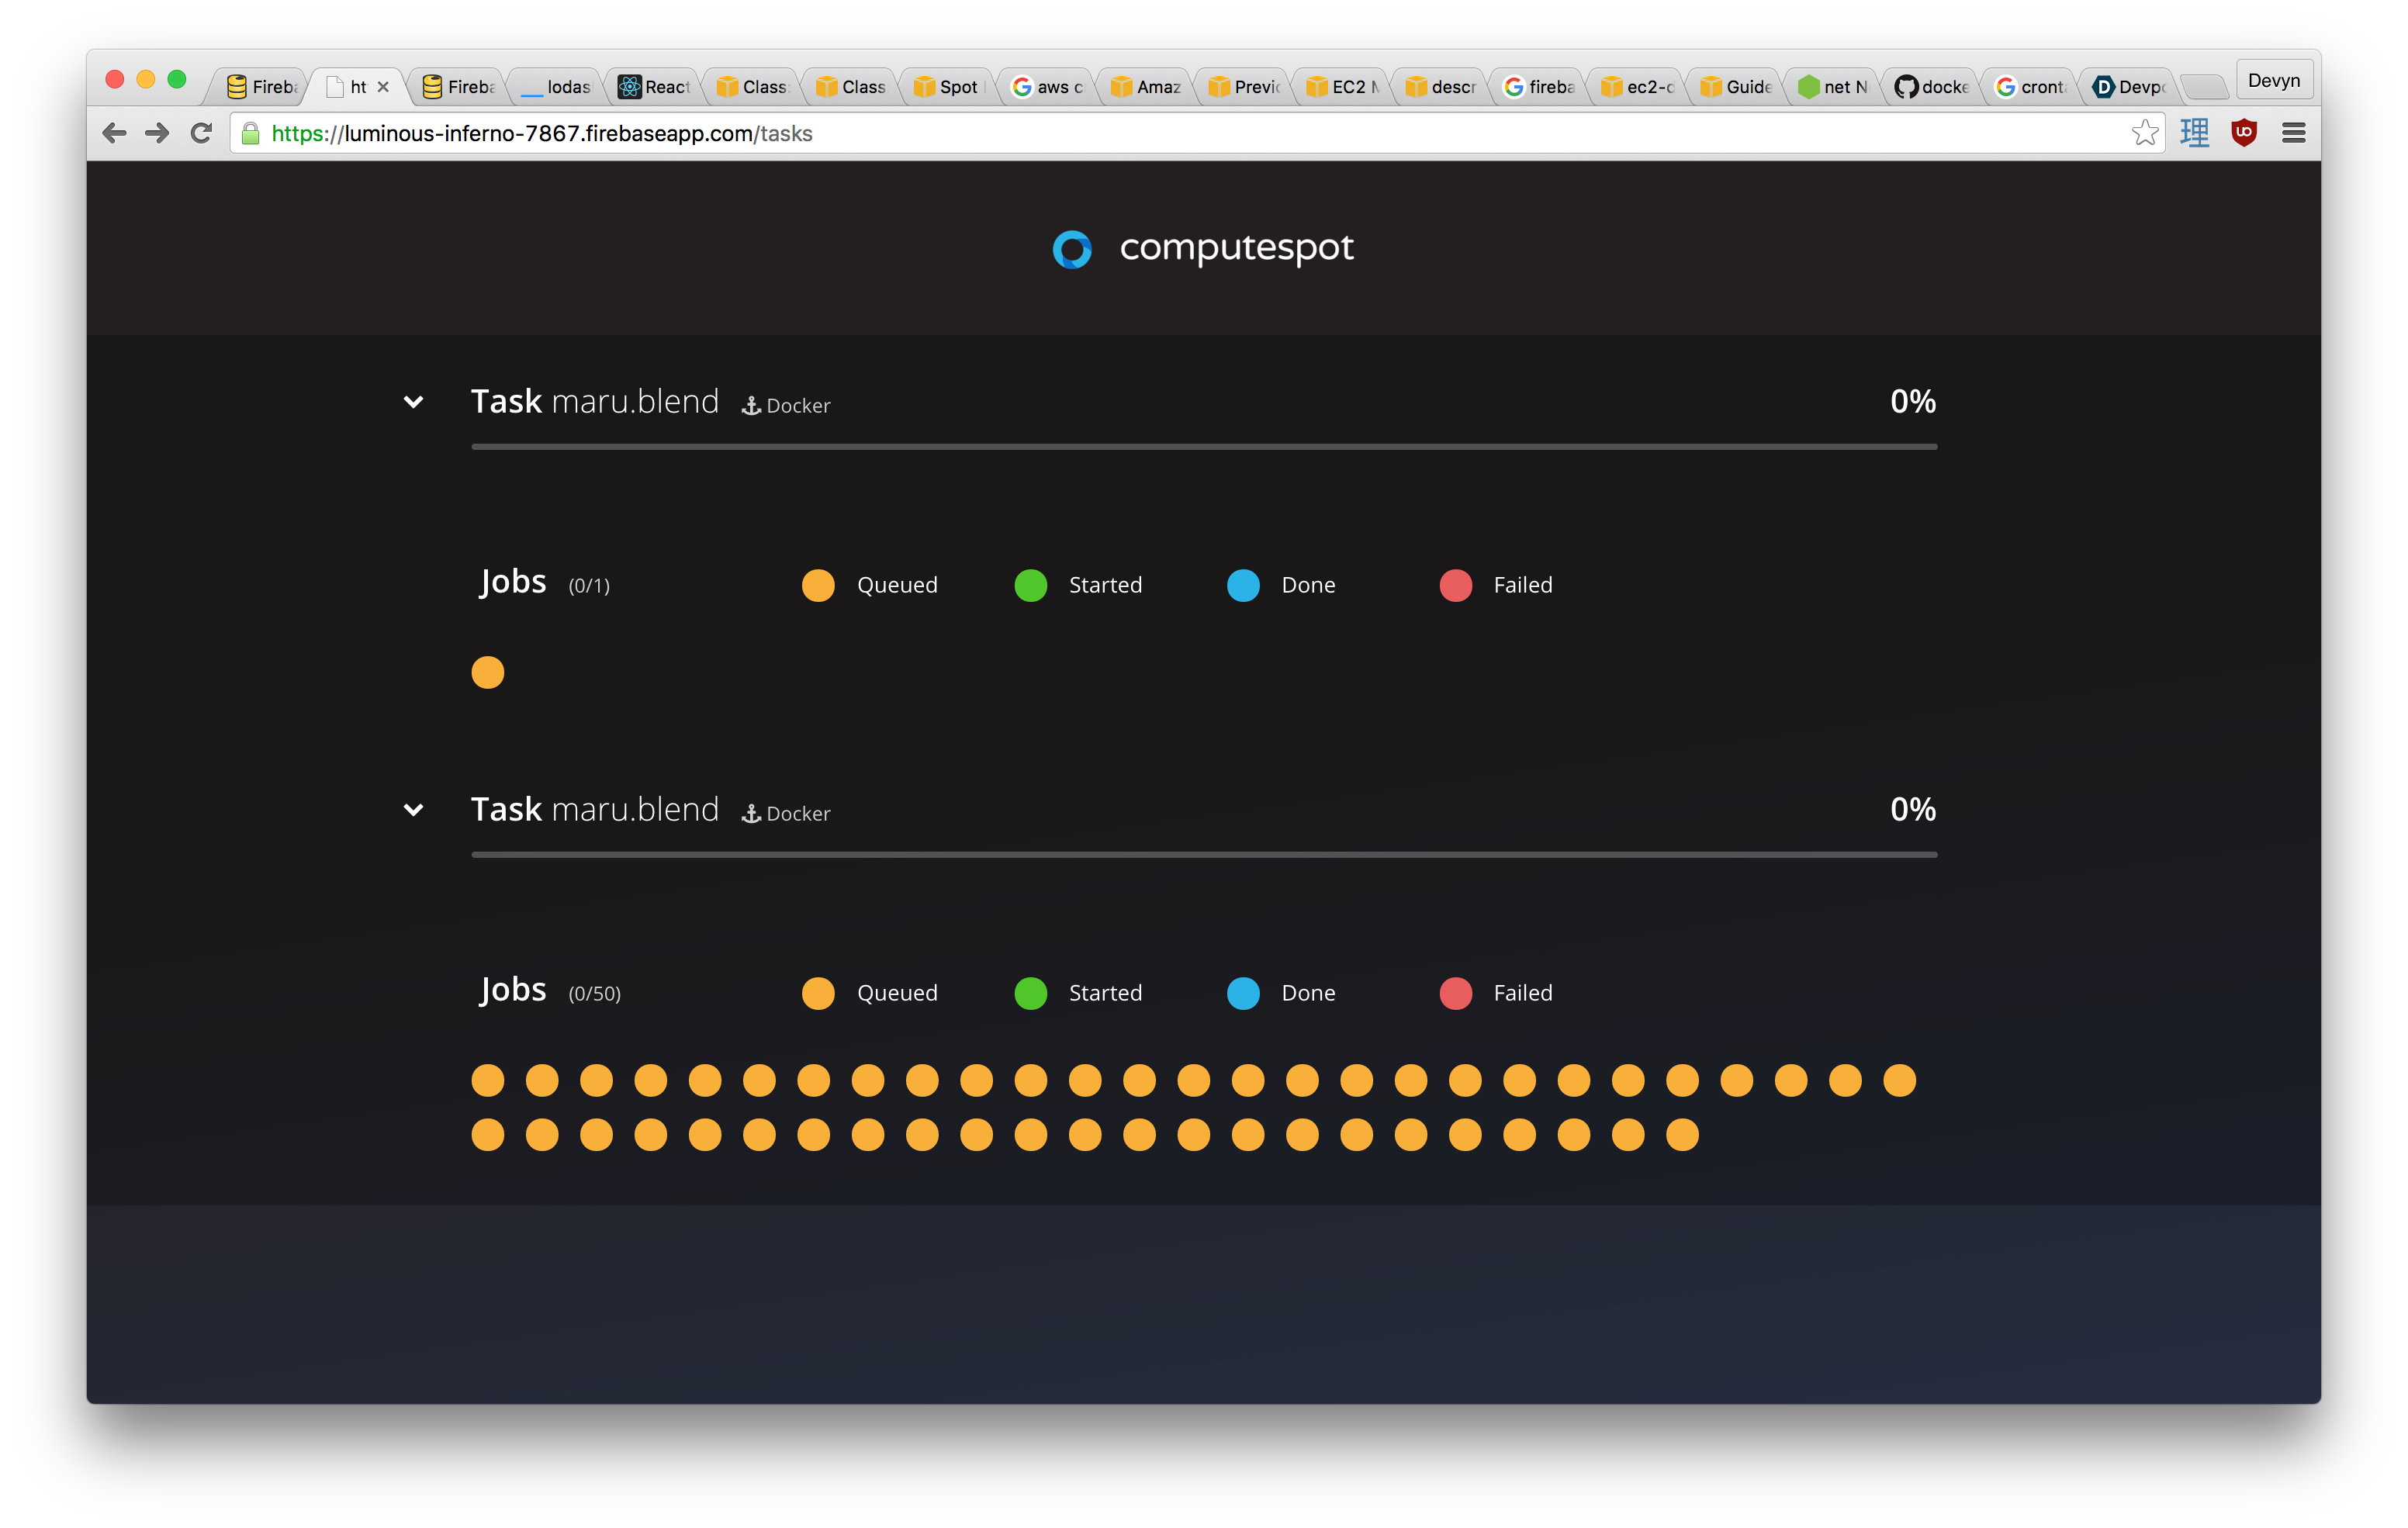The height and width of the screenshot is (1528, 2408).
Task: Click the single queued job dot
Action: (x=488, y=672)
